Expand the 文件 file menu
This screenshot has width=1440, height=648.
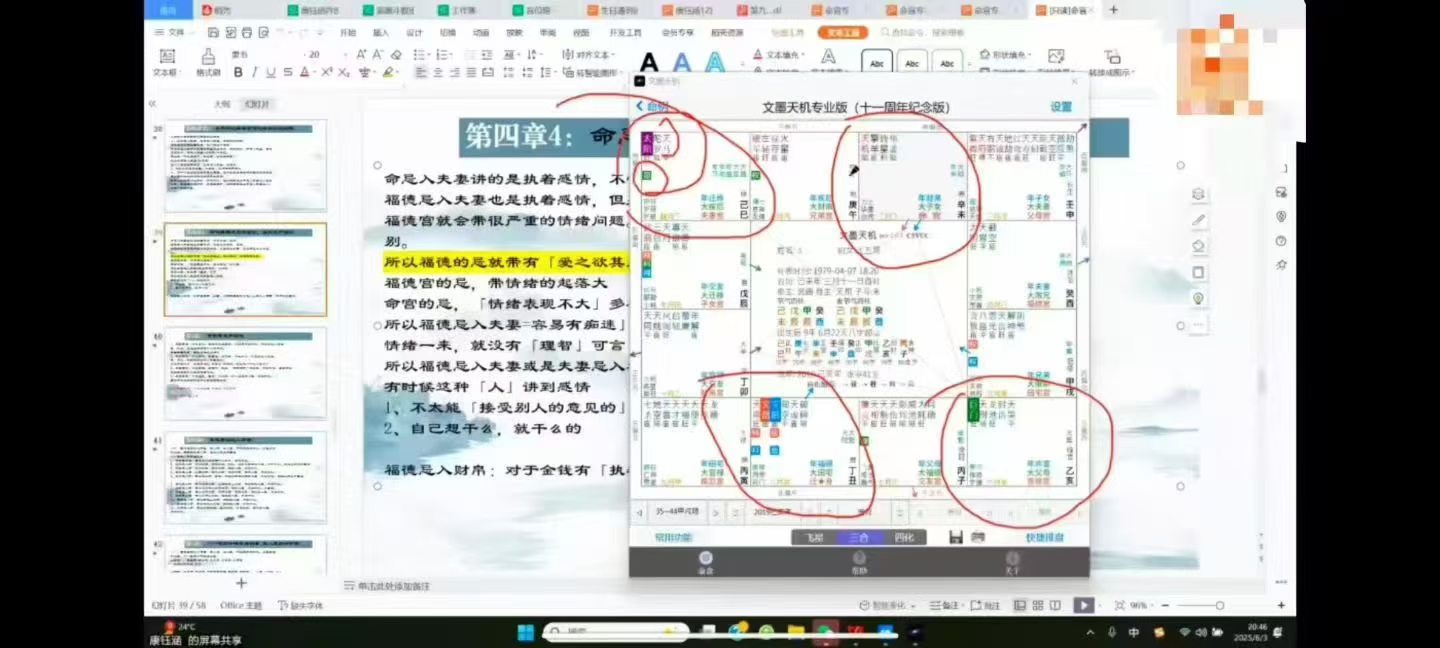175,32
